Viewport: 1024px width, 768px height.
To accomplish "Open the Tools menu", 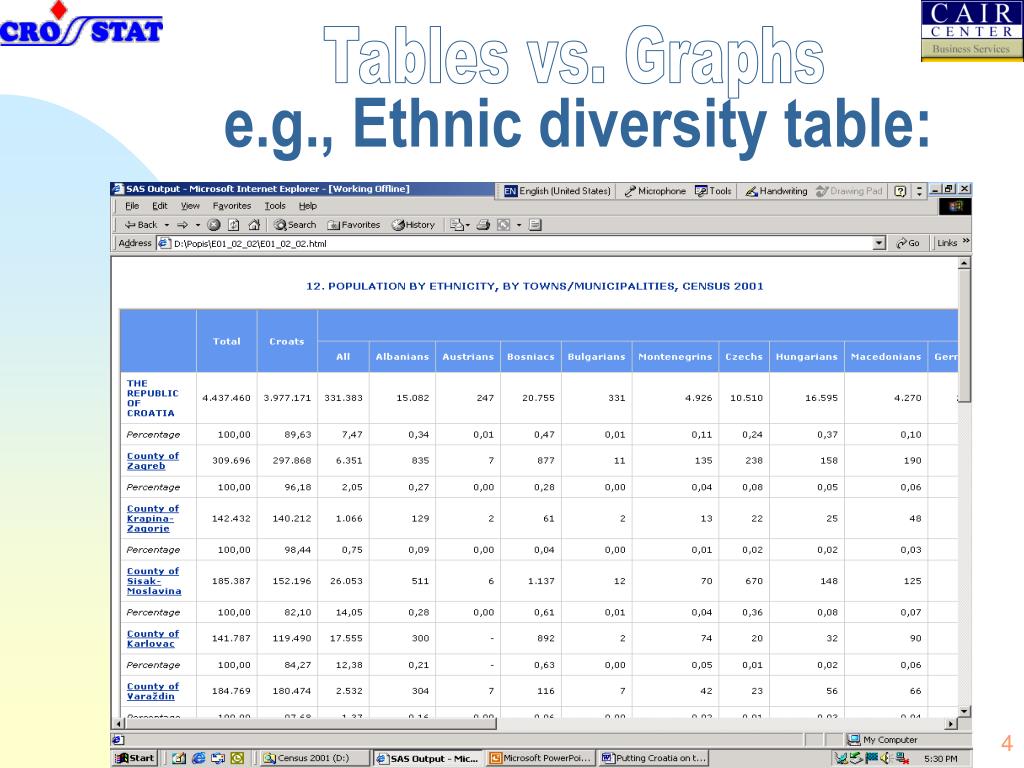I will click(x=275, y=206).
